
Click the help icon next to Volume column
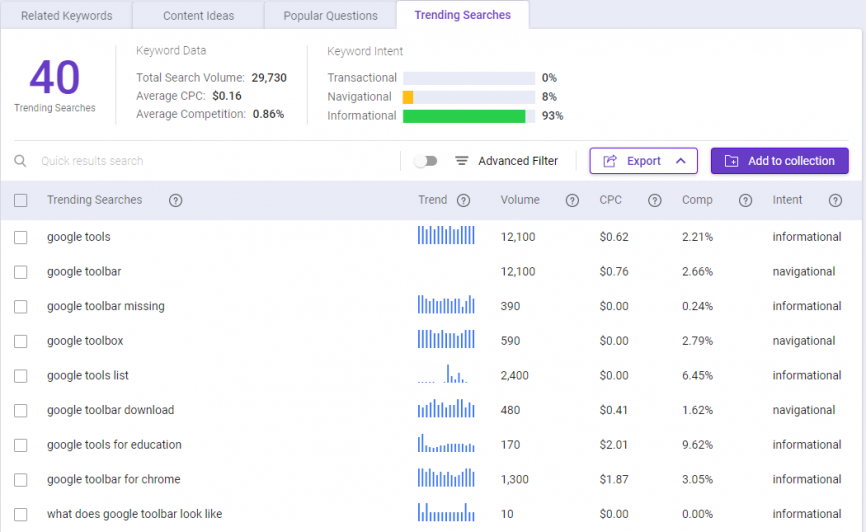click(x=572, y=201)
